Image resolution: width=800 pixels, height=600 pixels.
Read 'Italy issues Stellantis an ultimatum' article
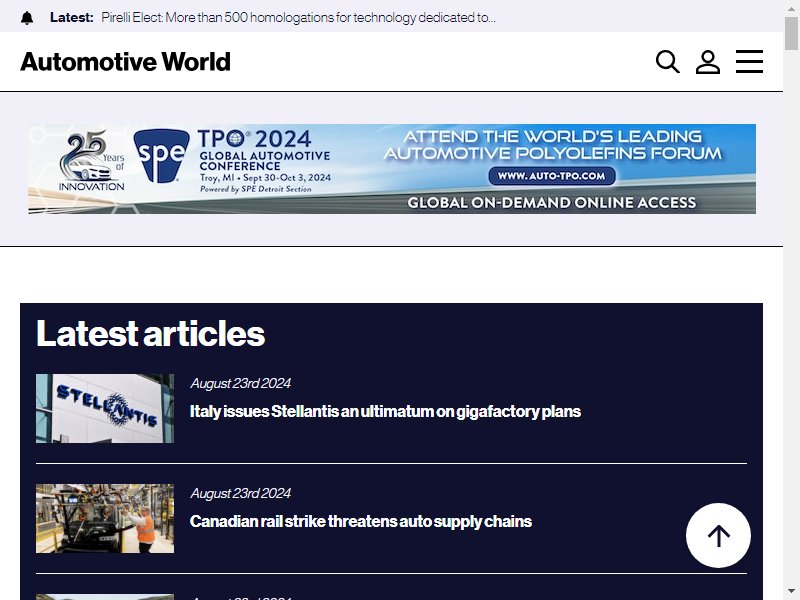click(x=385, y=411)
